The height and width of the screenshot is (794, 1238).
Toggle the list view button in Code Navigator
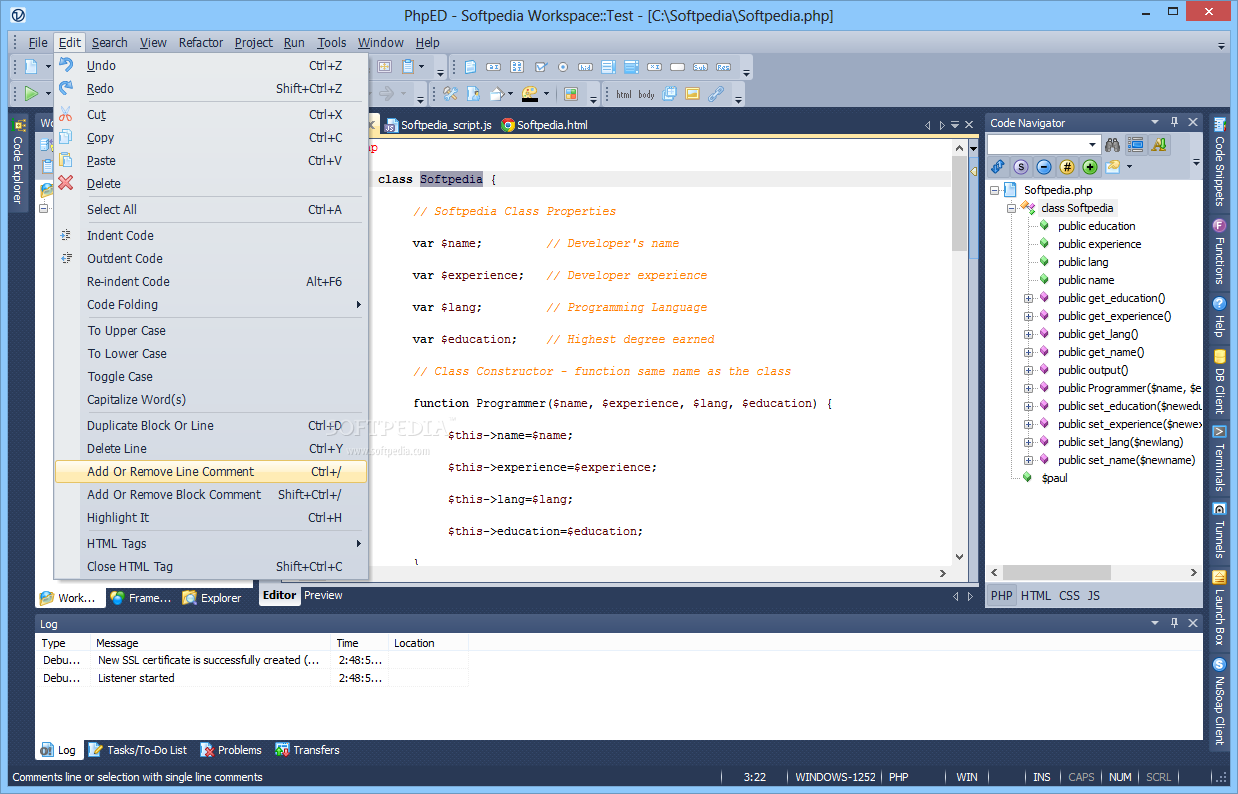pos(1137,144)
